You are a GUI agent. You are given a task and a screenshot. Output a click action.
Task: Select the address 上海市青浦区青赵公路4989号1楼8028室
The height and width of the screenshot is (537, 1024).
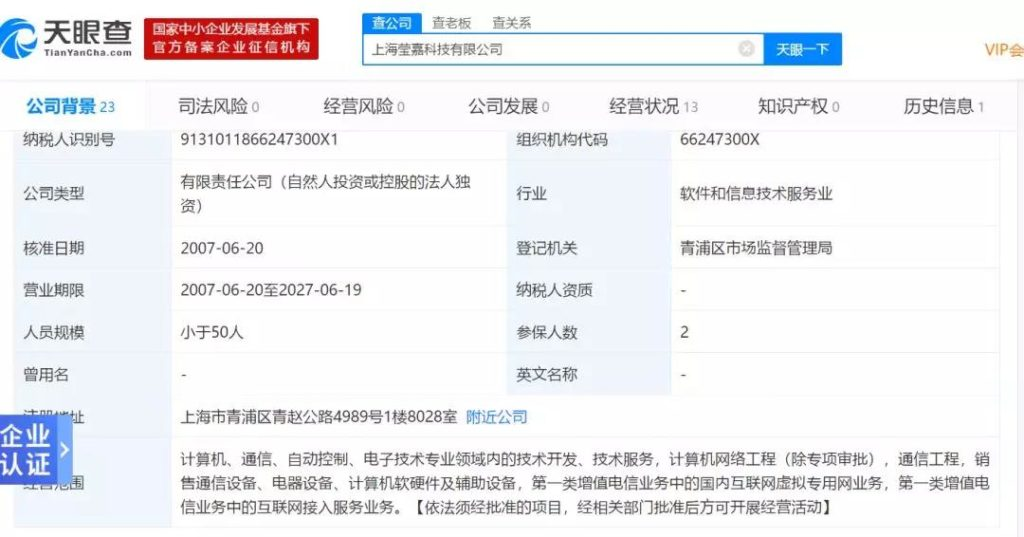[x=319, y=417]
